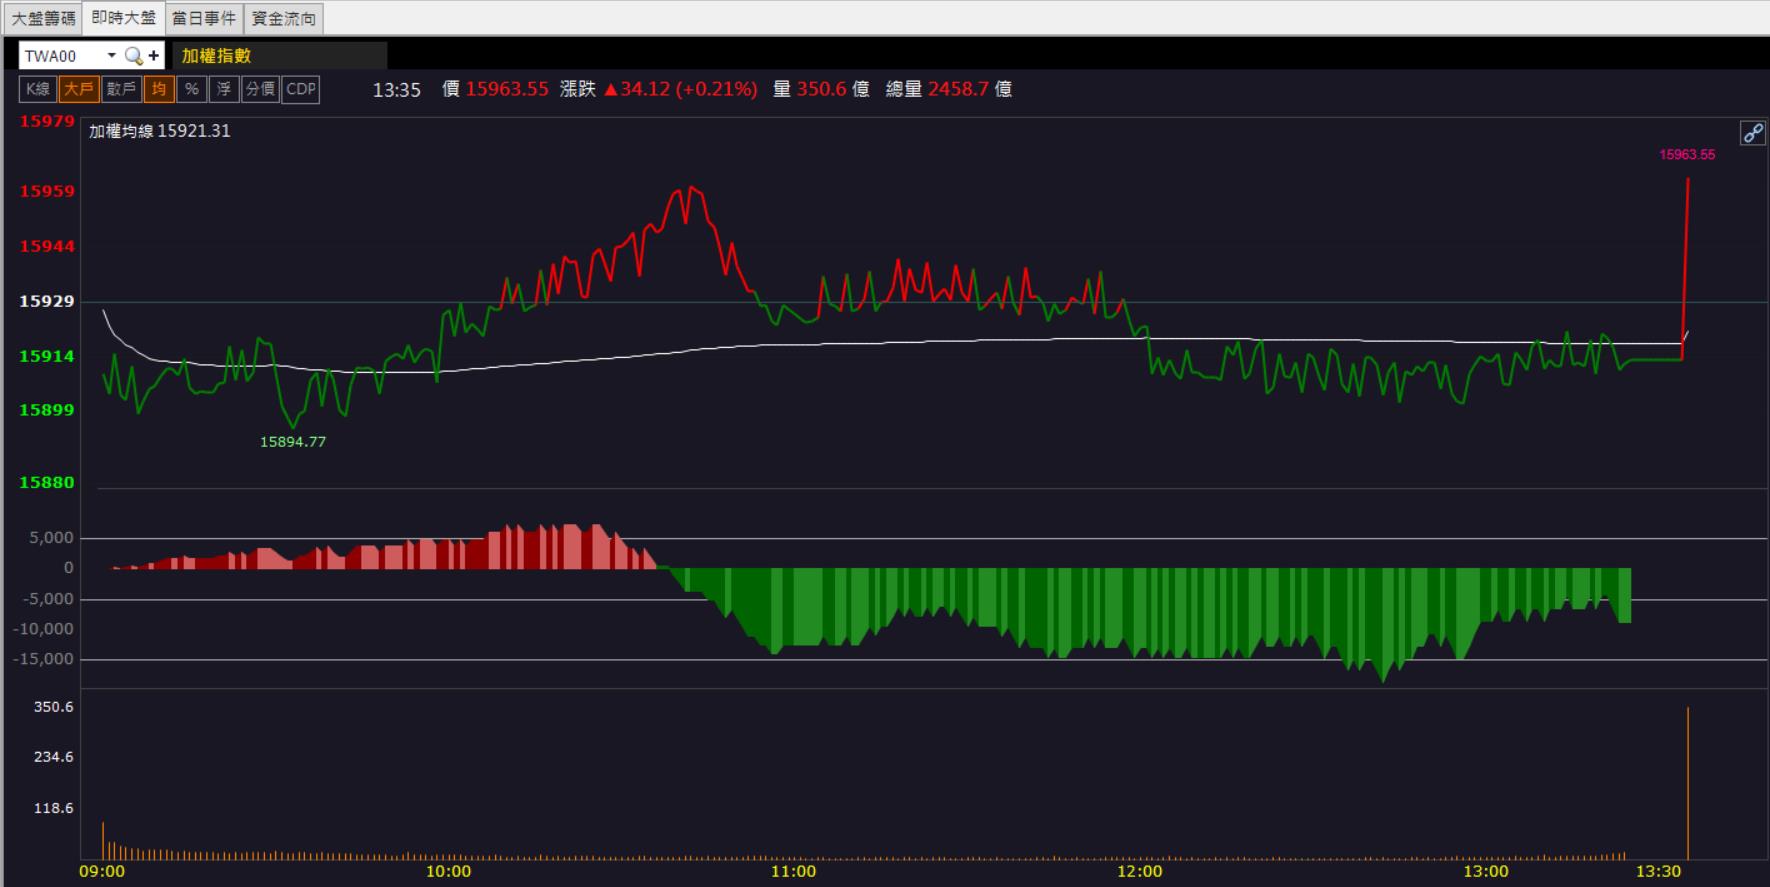Screen dimensions: 1770x887
Task: Click the change value 34.12 (+0.21%)
Action: click(681, 89)
